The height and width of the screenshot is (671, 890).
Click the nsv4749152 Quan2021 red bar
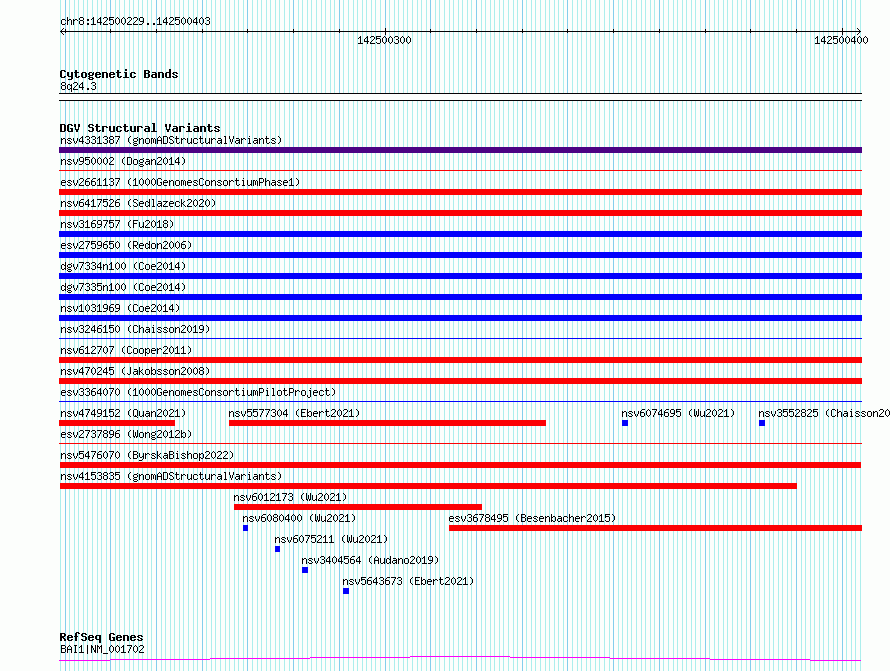[117, 423]
